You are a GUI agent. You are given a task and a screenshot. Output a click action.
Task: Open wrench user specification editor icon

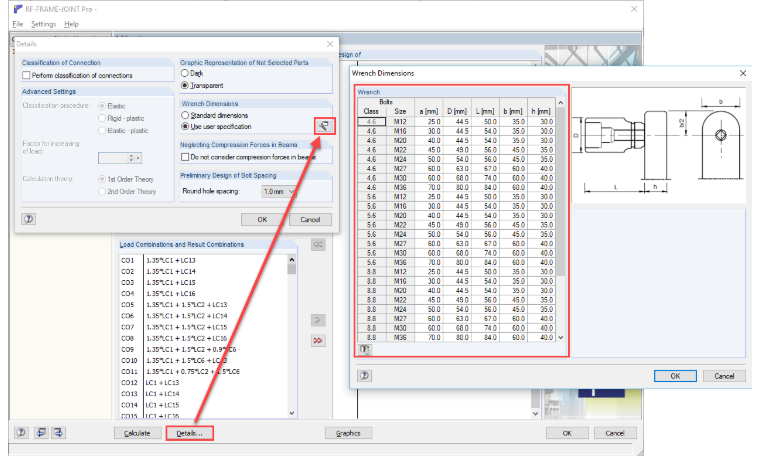[x=324, y=126]
